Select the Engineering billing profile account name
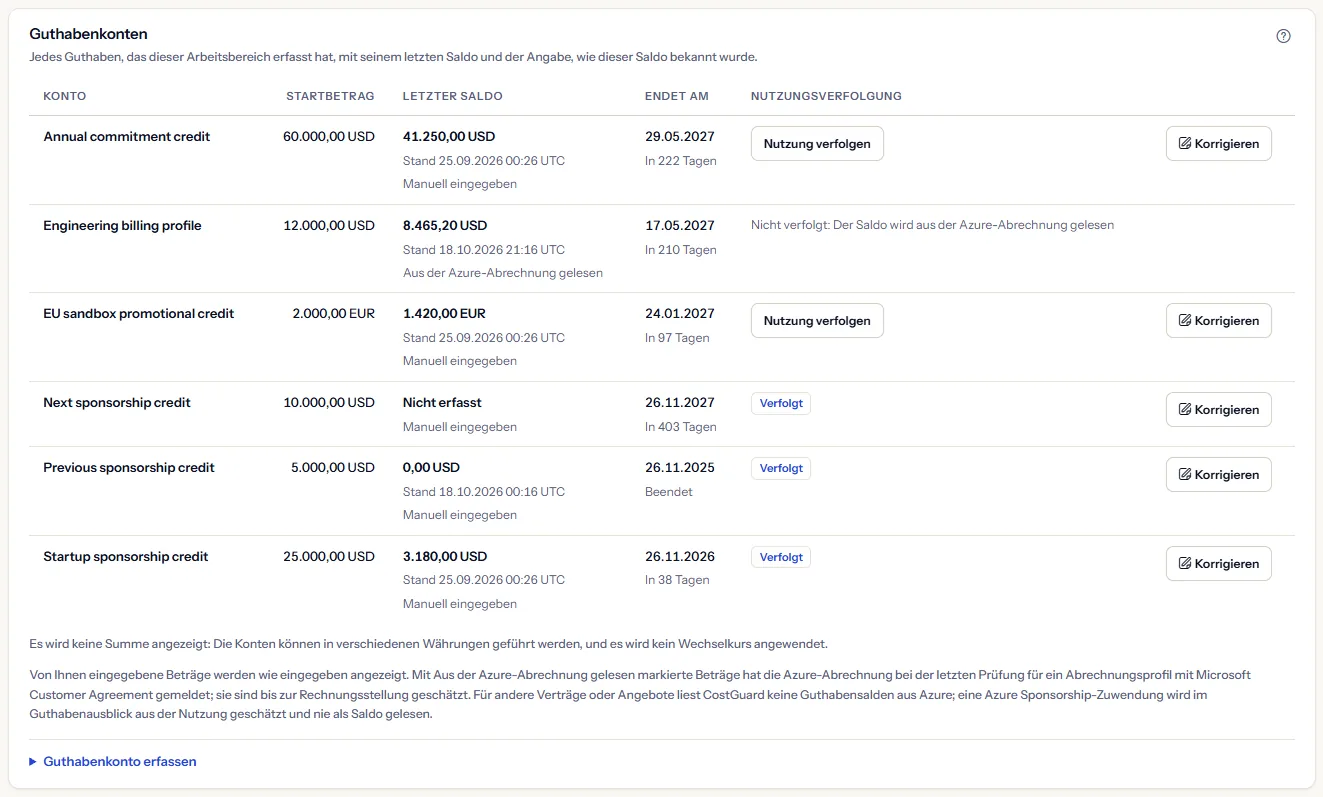The width and height of the screenshot is (1323, 797). 122,225
